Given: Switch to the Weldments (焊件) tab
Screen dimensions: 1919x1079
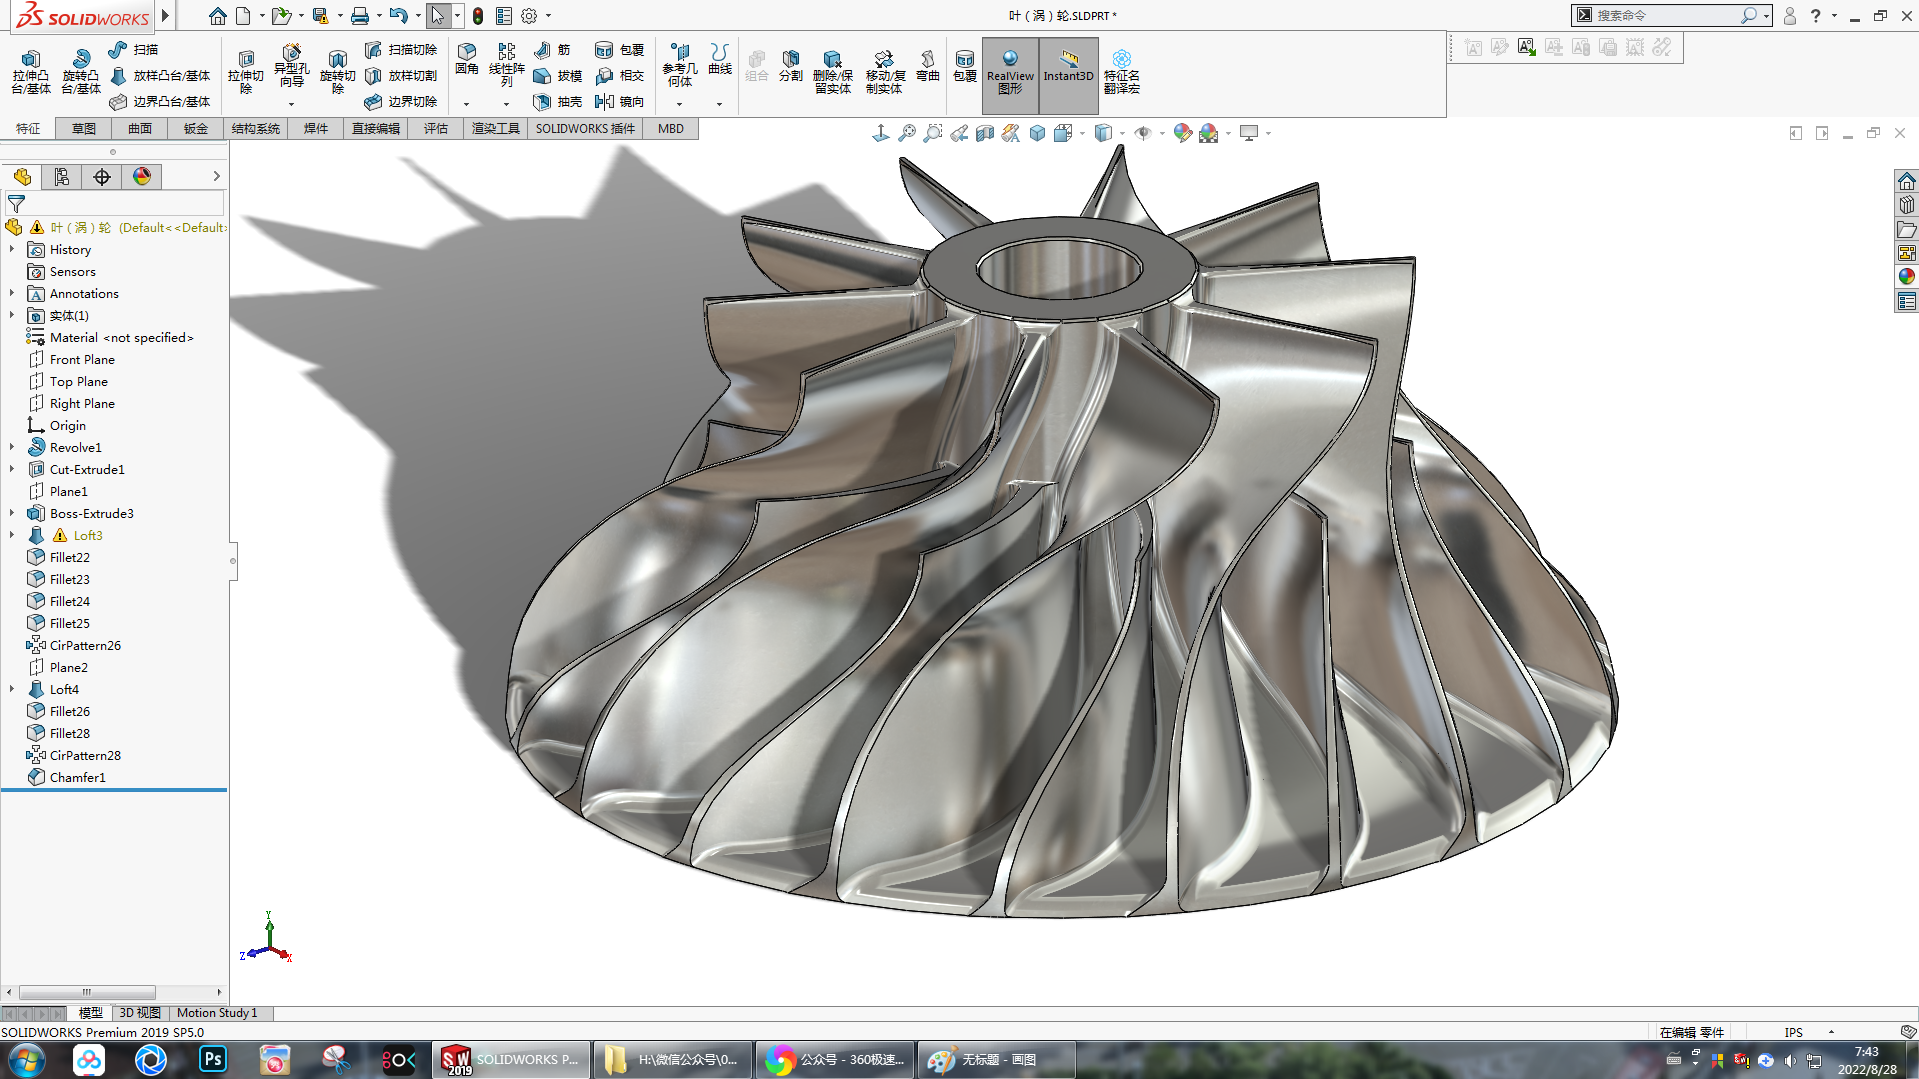Looking at the screenshot, I should pos(316,129).
